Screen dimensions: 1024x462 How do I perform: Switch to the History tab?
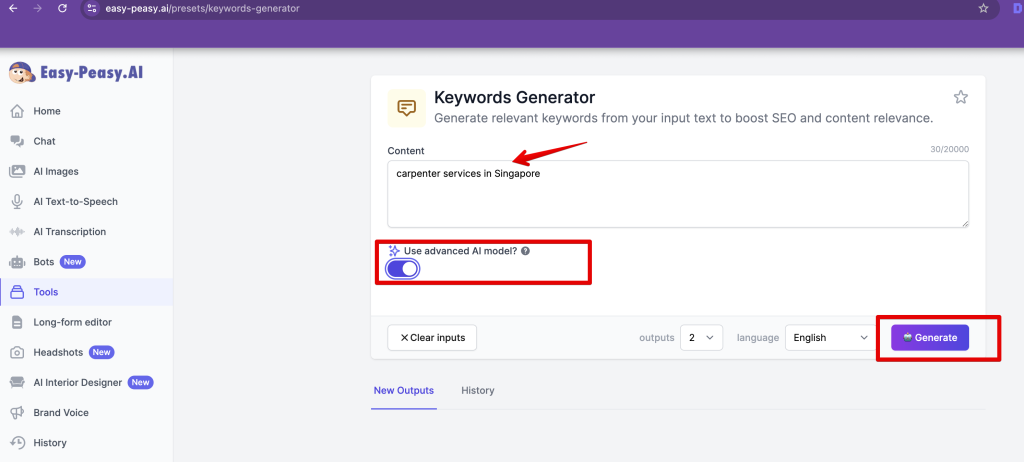coord(477,390)
